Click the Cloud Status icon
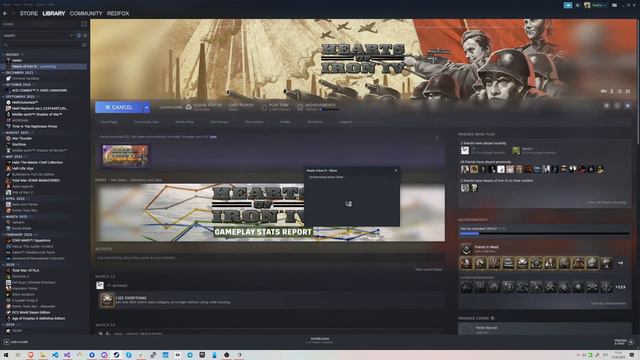 189,107
